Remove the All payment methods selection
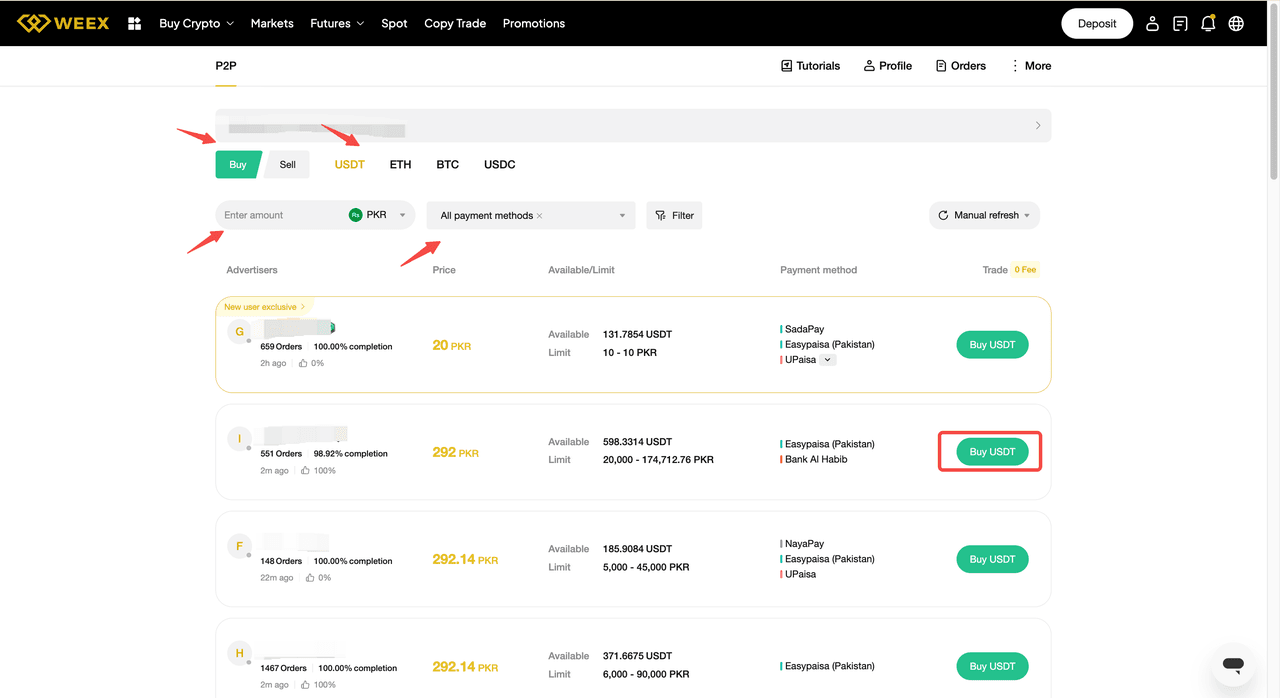Image resolution: width=1280 pixels, height=698 pixels. click(x=540, y=216)
